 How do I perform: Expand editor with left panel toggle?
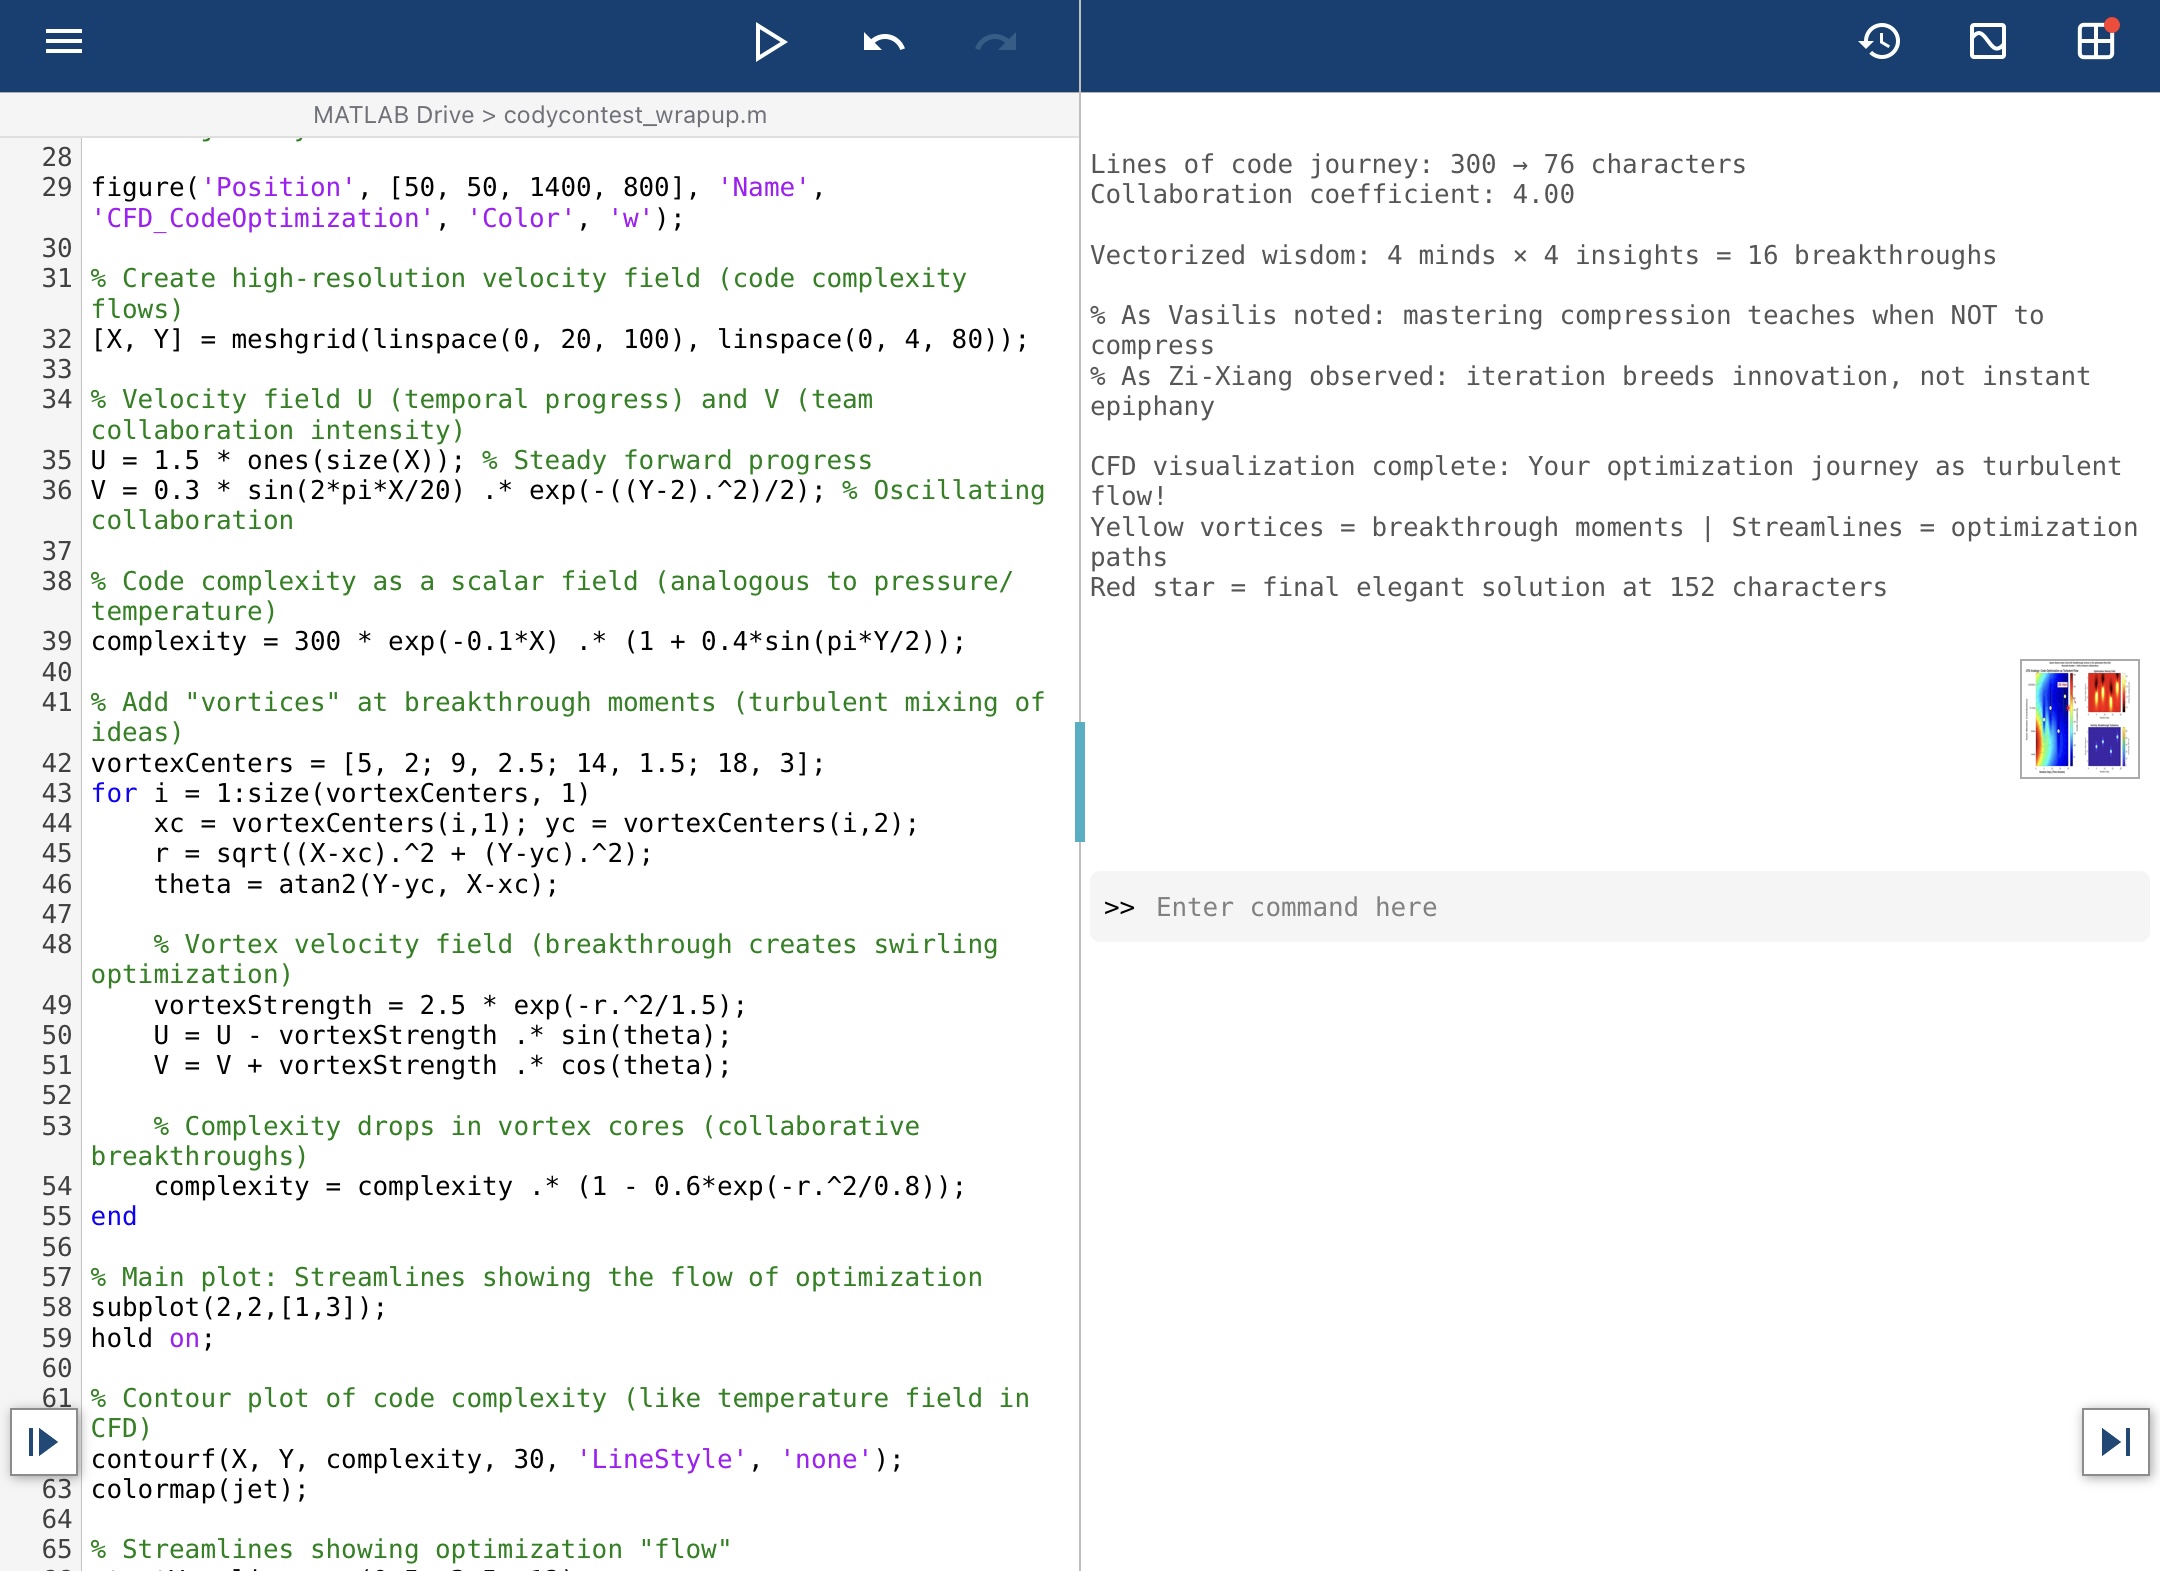click(43, 1442)
